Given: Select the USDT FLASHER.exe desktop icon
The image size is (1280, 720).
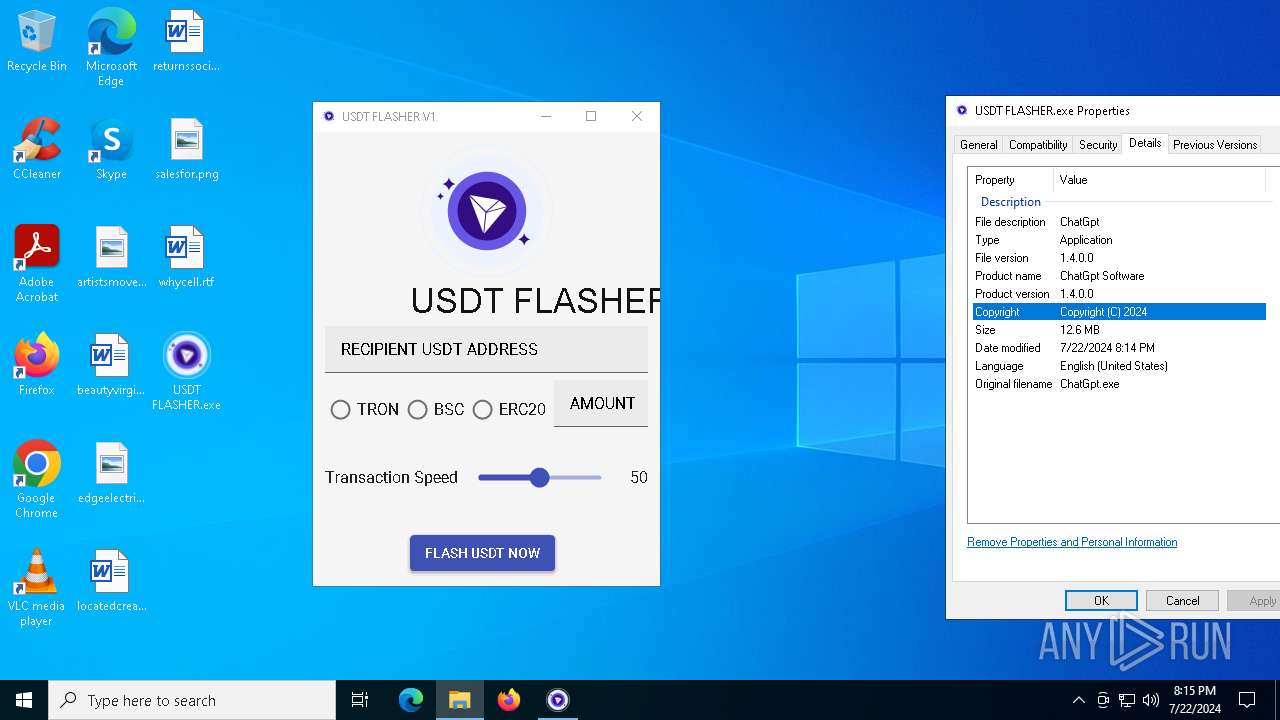Looking at the screenshot, I should coord(186,372).
